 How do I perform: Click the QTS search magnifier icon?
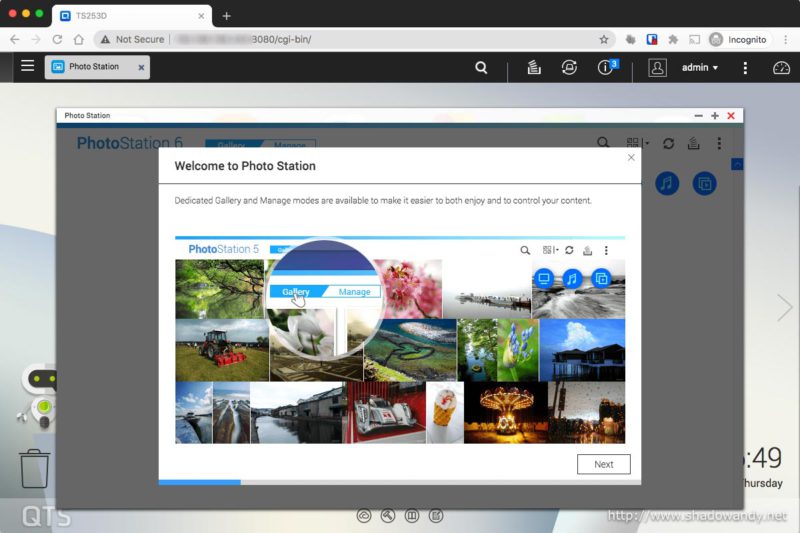481,68
